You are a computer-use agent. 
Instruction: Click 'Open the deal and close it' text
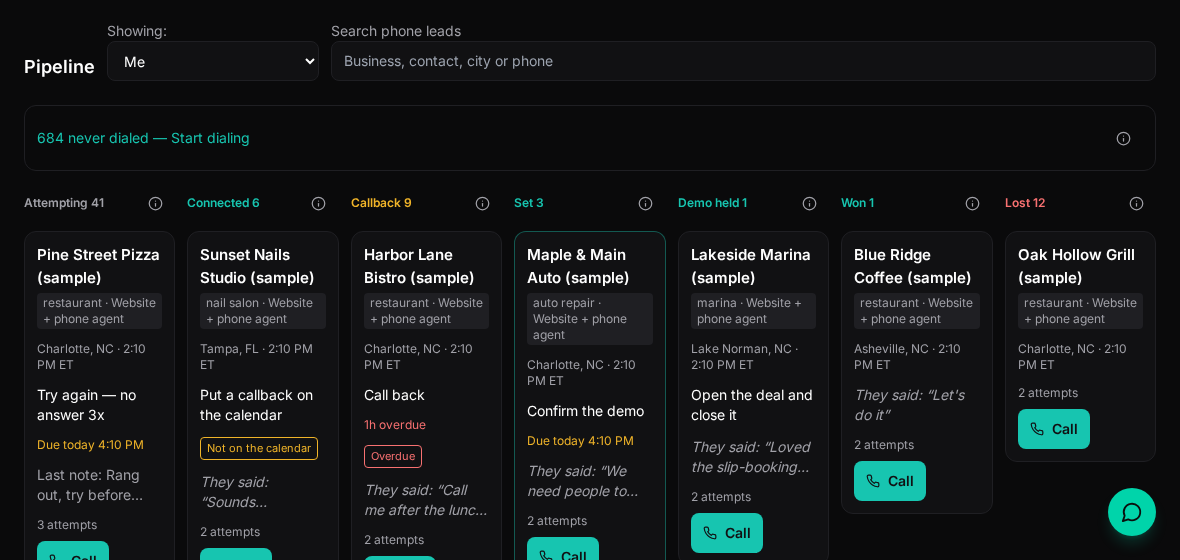point(752,405)
